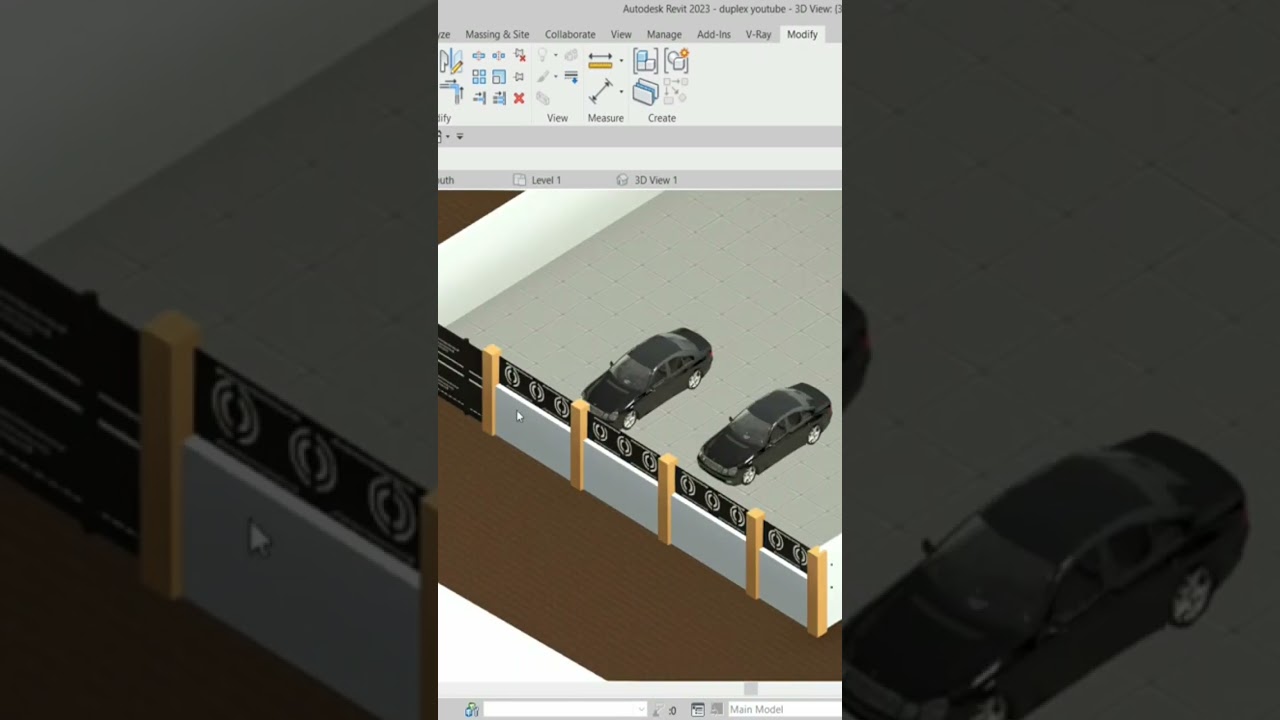Image resolution: width=1280 pixels, height=720 pixels.
Task: Expand the Dimension tool dropdown arrow
Action: pos(621,91)
